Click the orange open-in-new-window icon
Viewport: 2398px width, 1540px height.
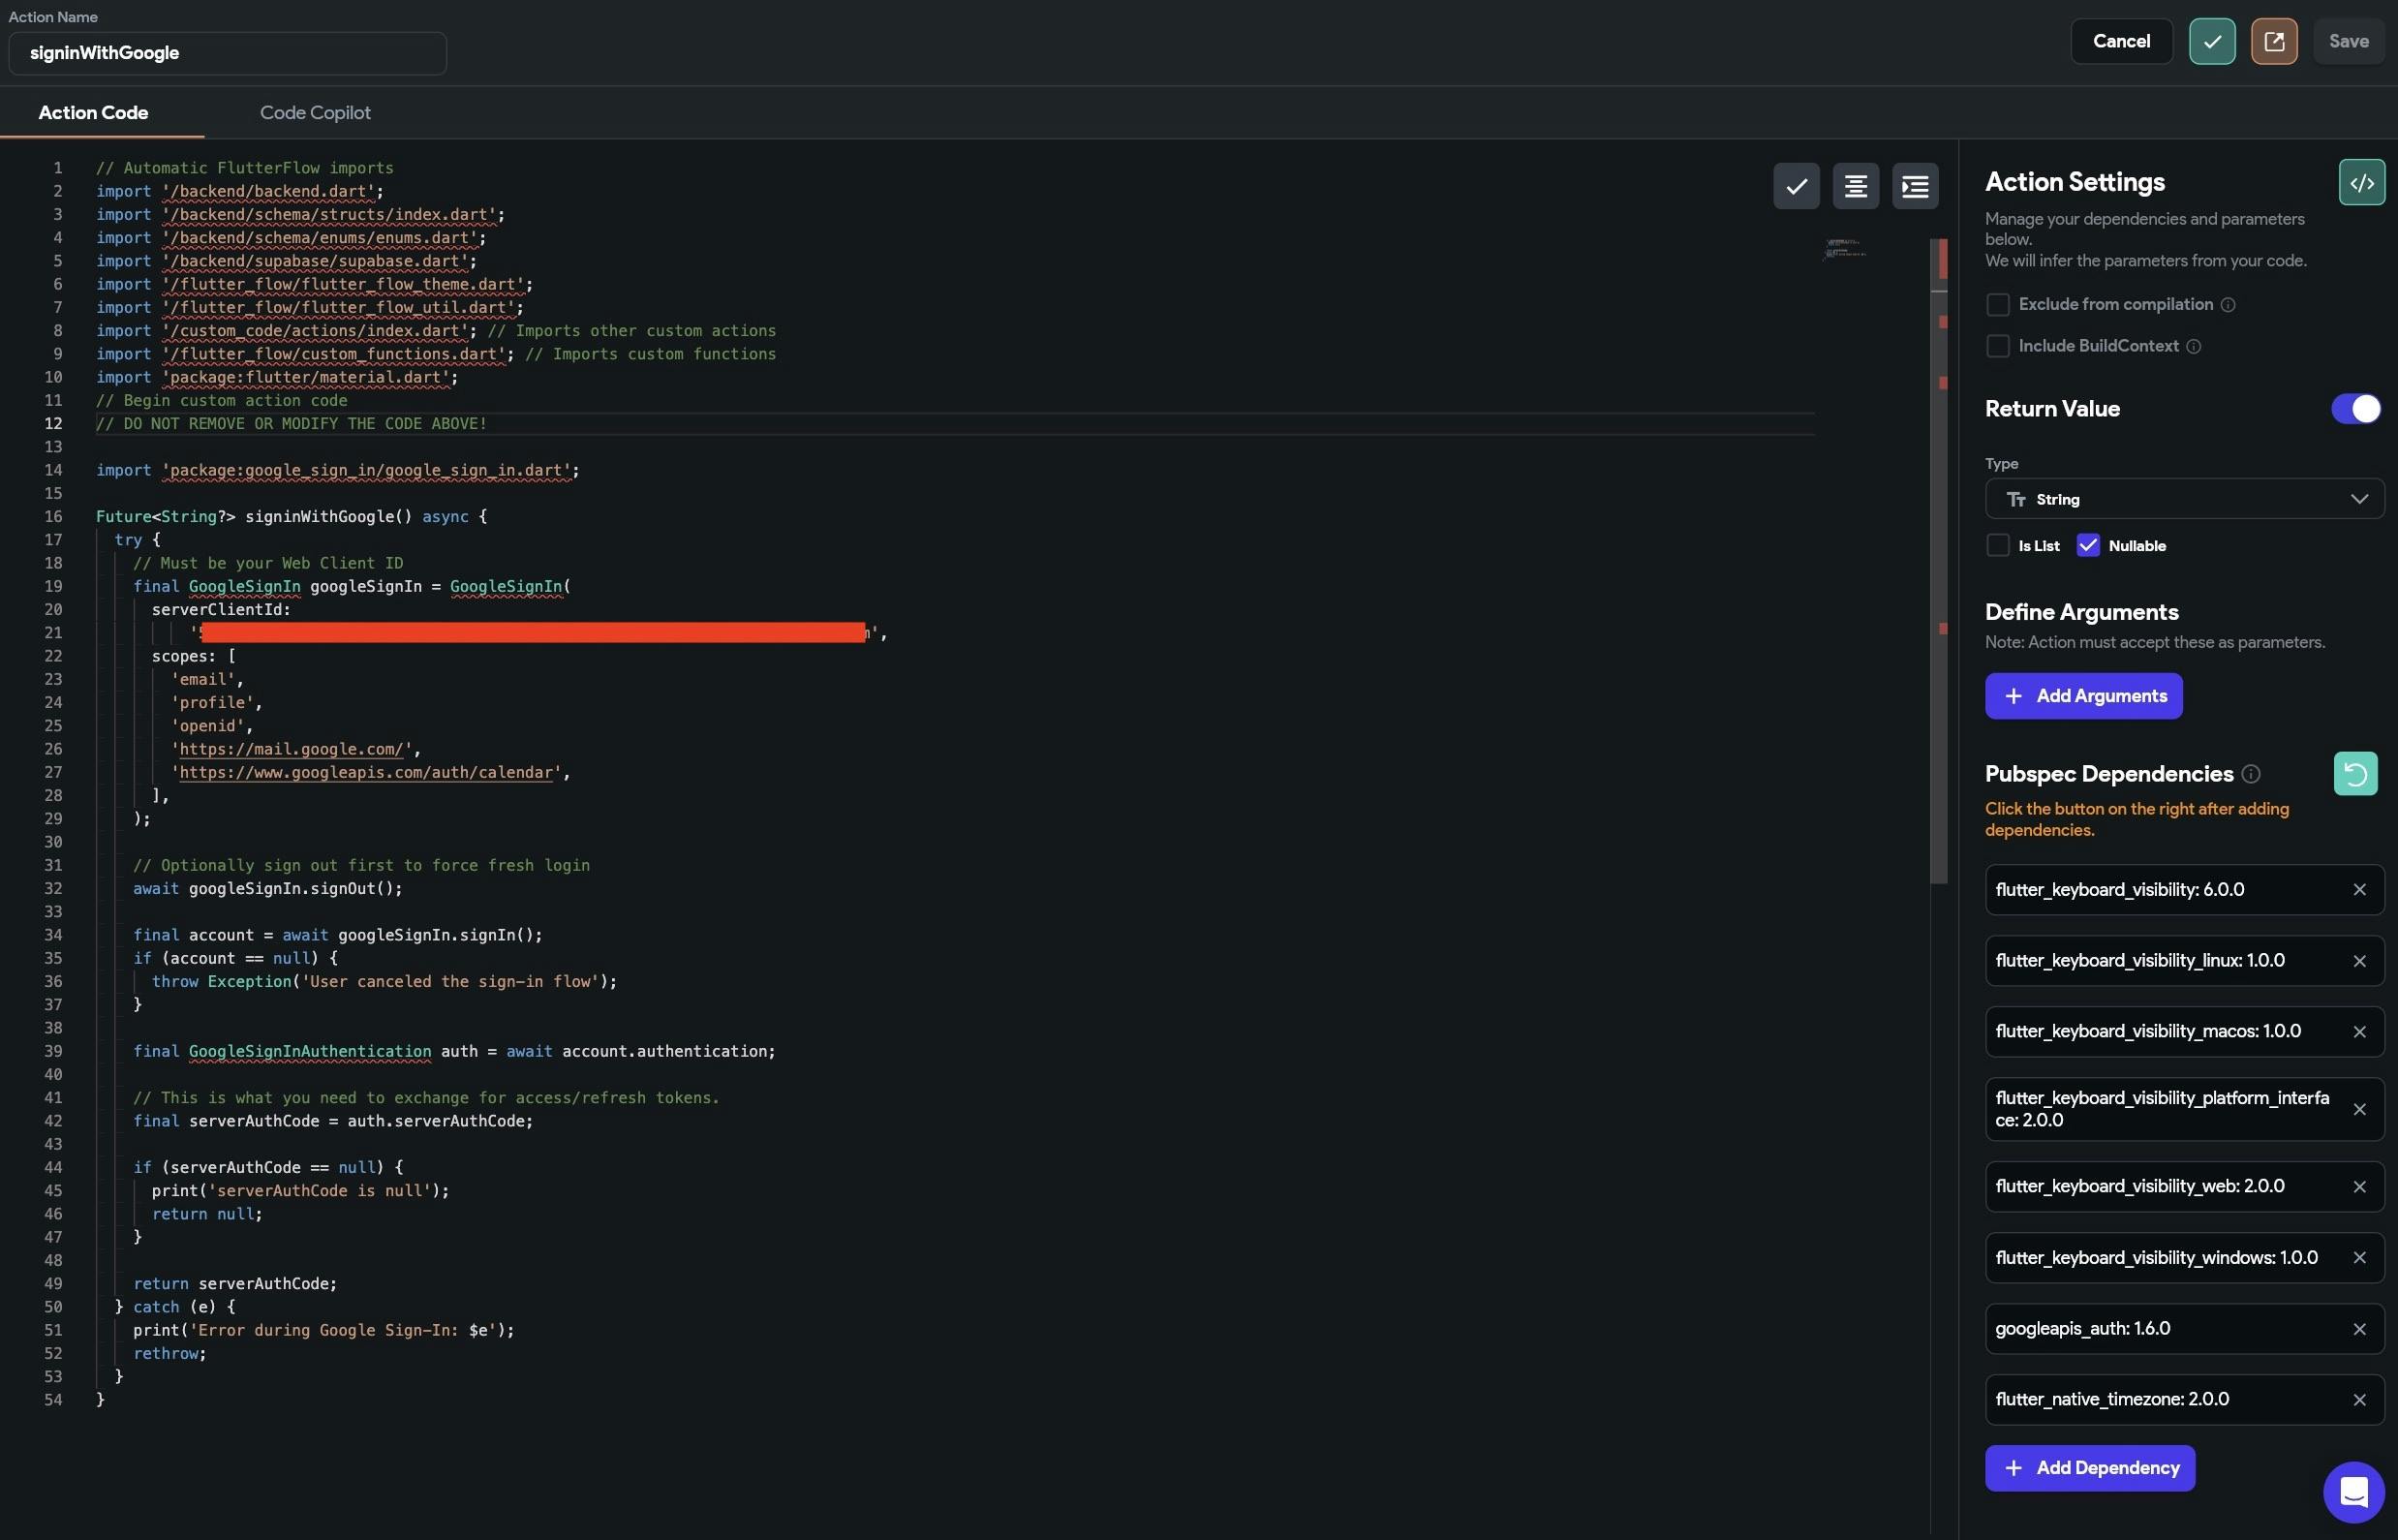(x=2273, y=41)
